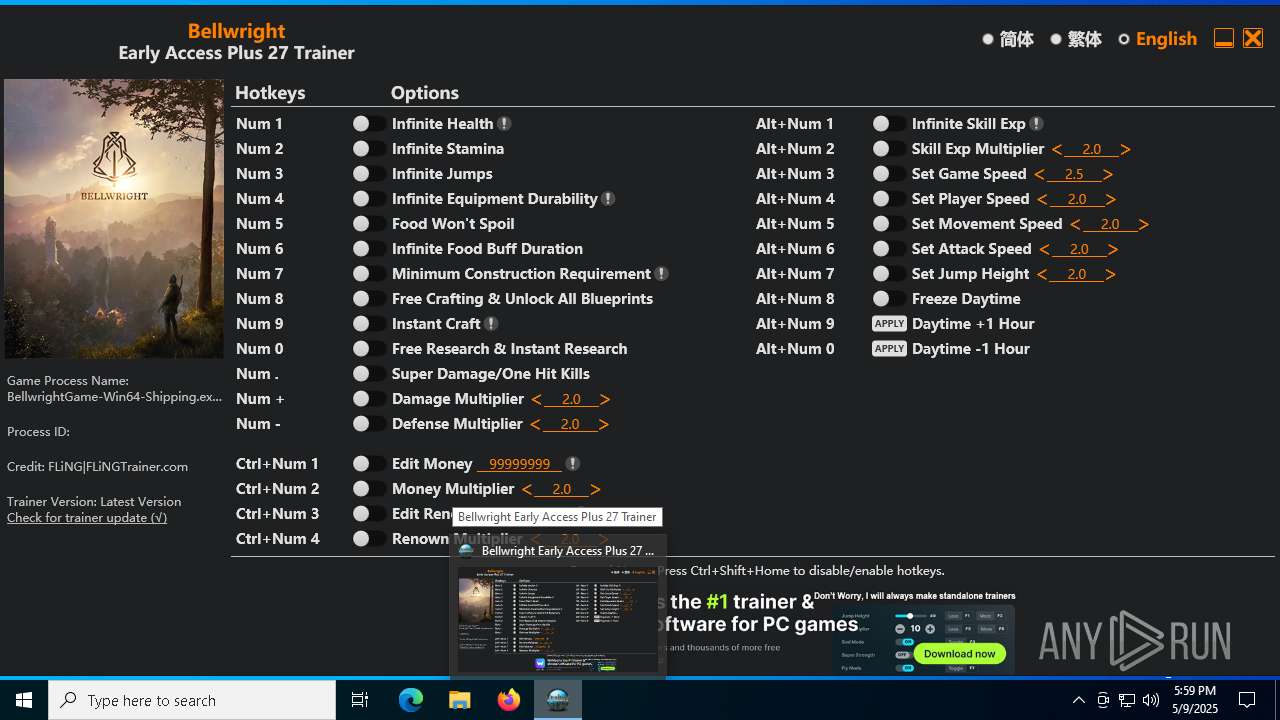Toggle Set Game Speed on
This screenshot has height=720, width=1280.
point(889,174)
